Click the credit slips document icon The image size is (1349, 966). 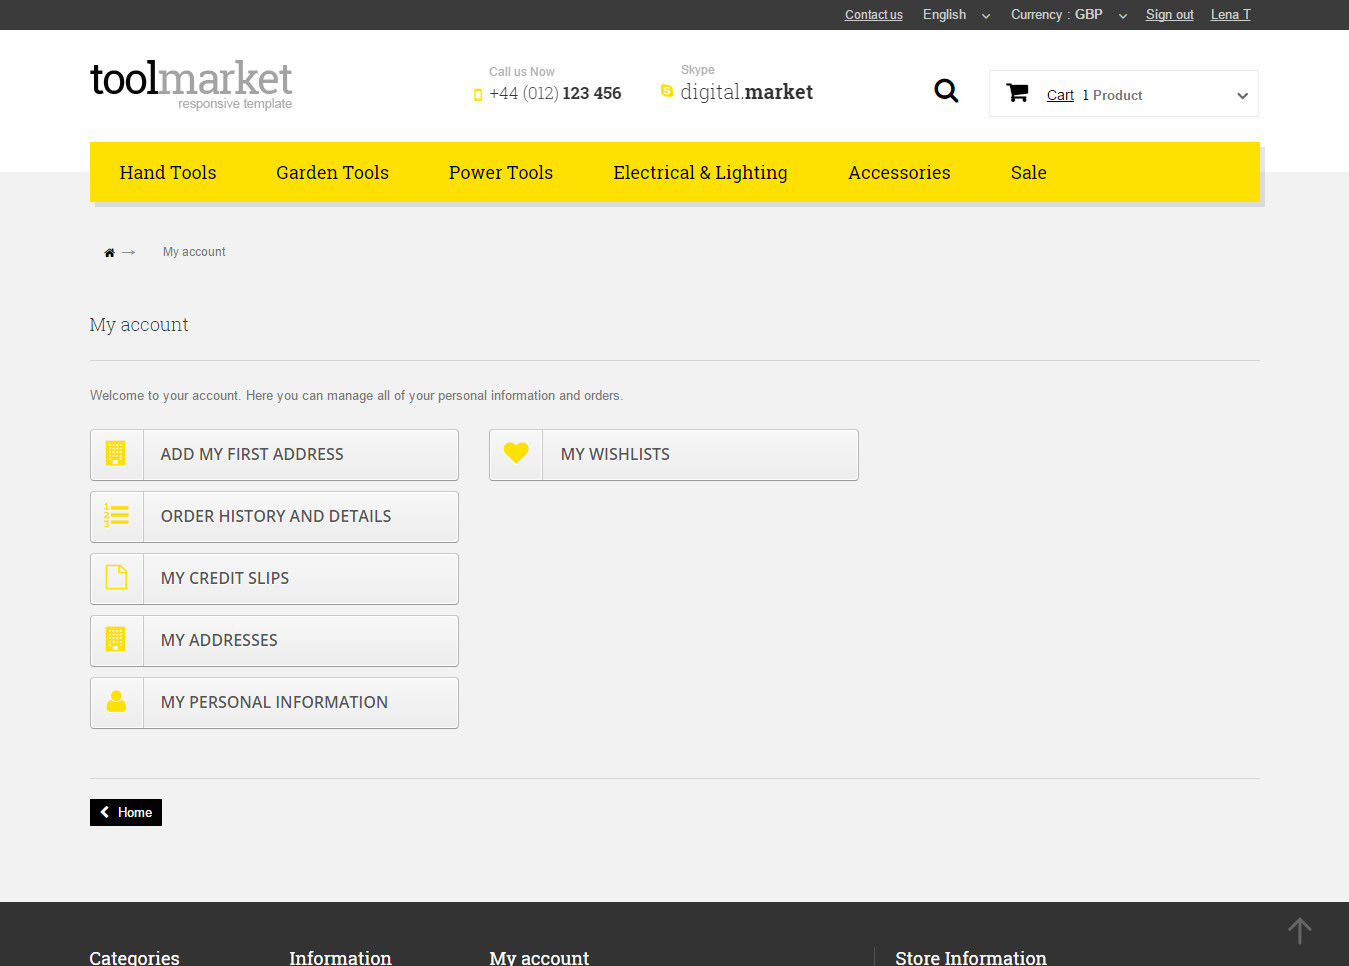point(117,578)
